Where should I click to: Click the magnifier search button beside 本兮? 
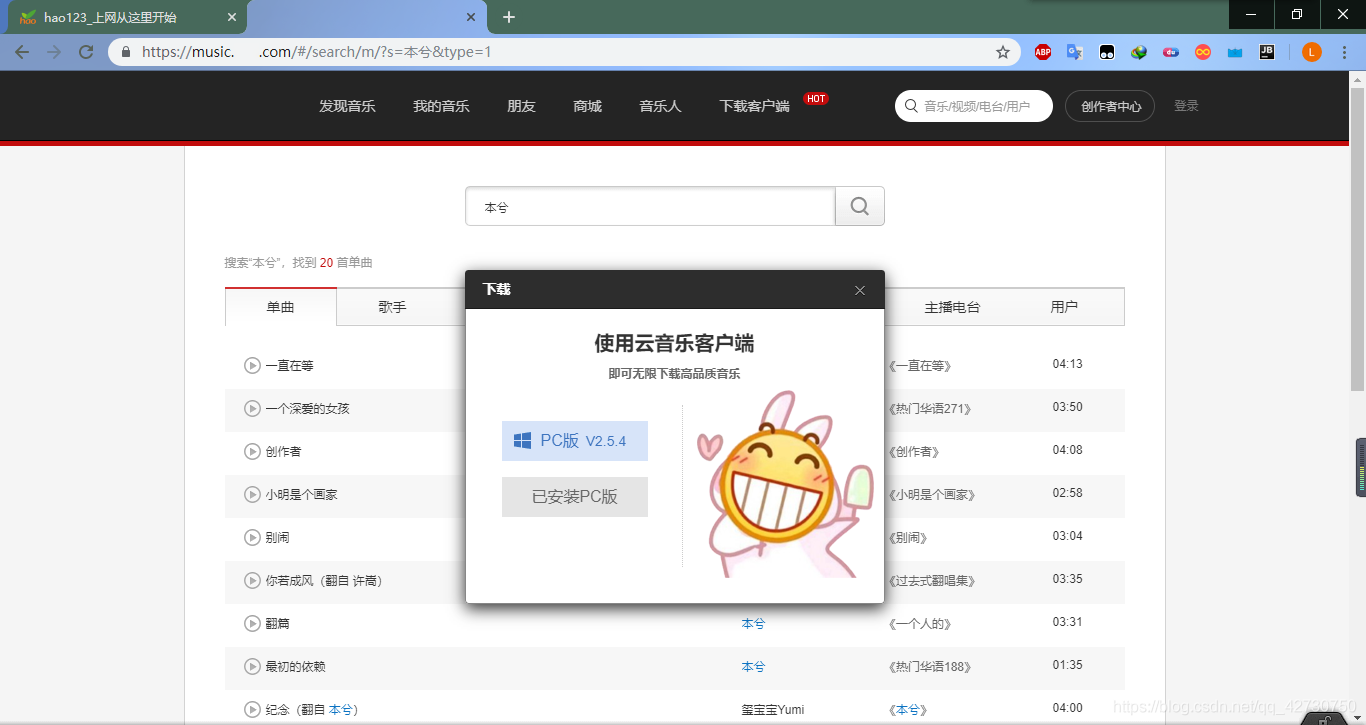pos(859,206)
